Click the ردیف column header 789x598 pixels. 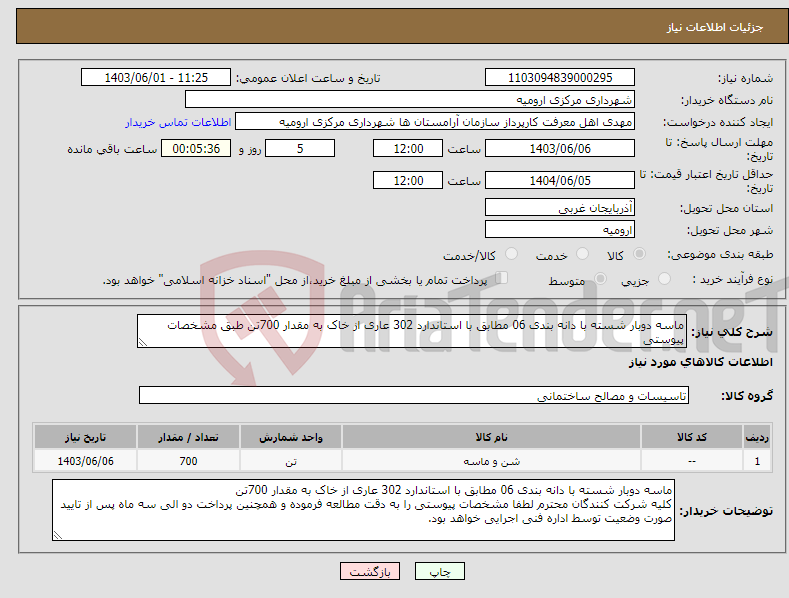(757, 437)
